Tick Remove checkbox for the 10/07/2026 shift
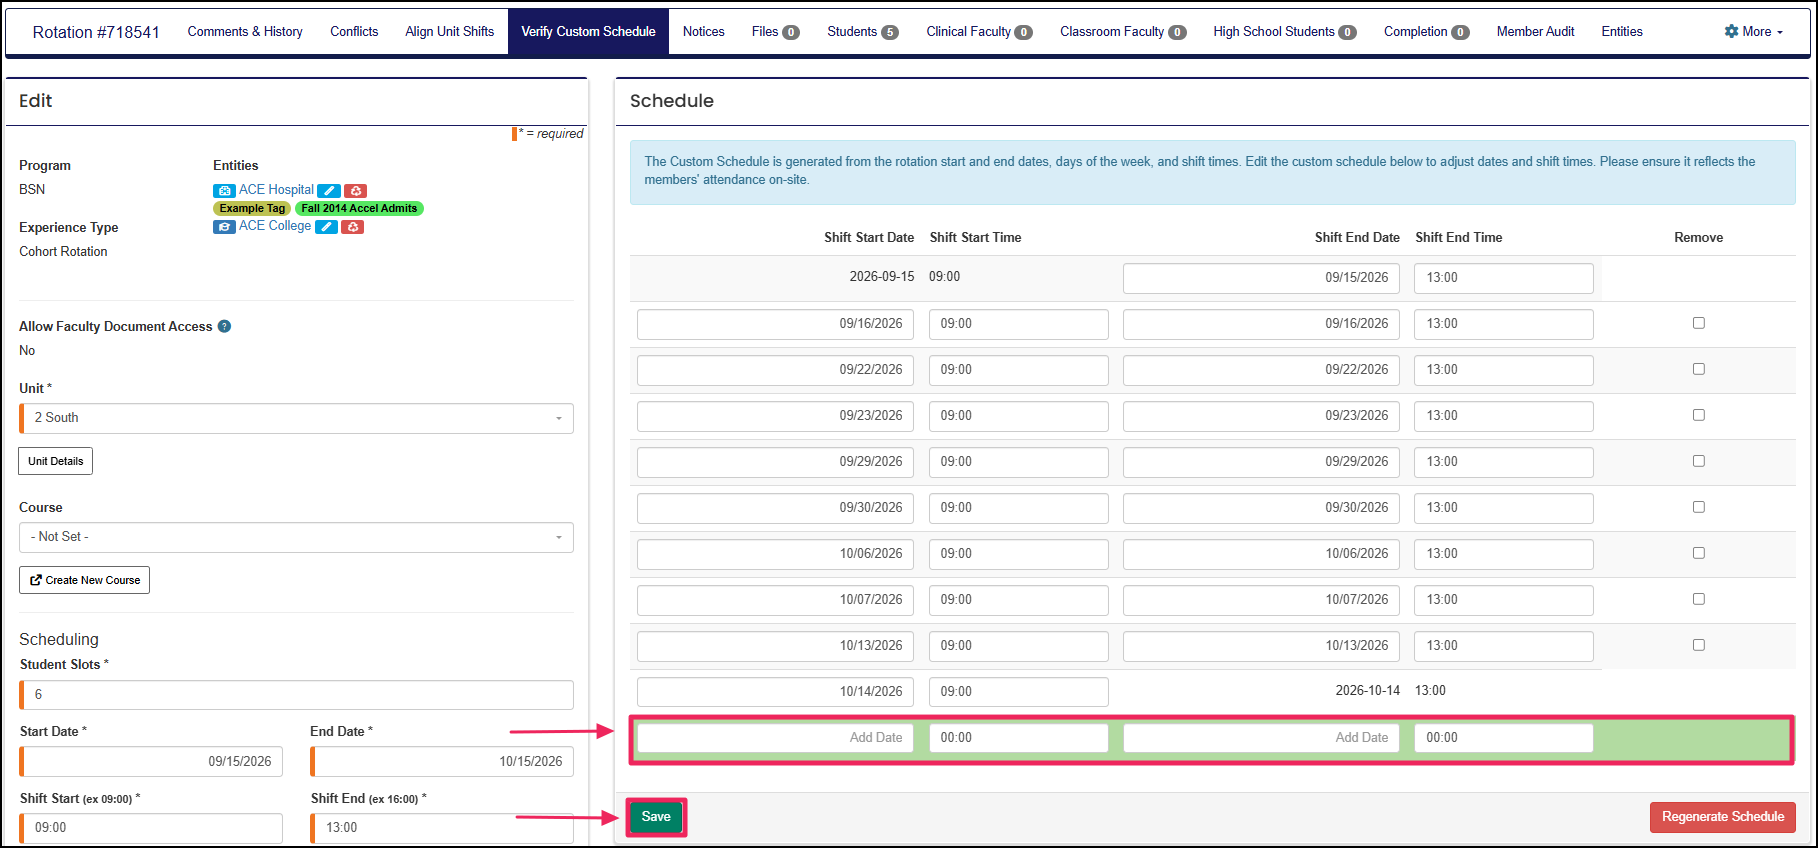This screenshot has width=1818, height=848. [x=1698, y=599]
